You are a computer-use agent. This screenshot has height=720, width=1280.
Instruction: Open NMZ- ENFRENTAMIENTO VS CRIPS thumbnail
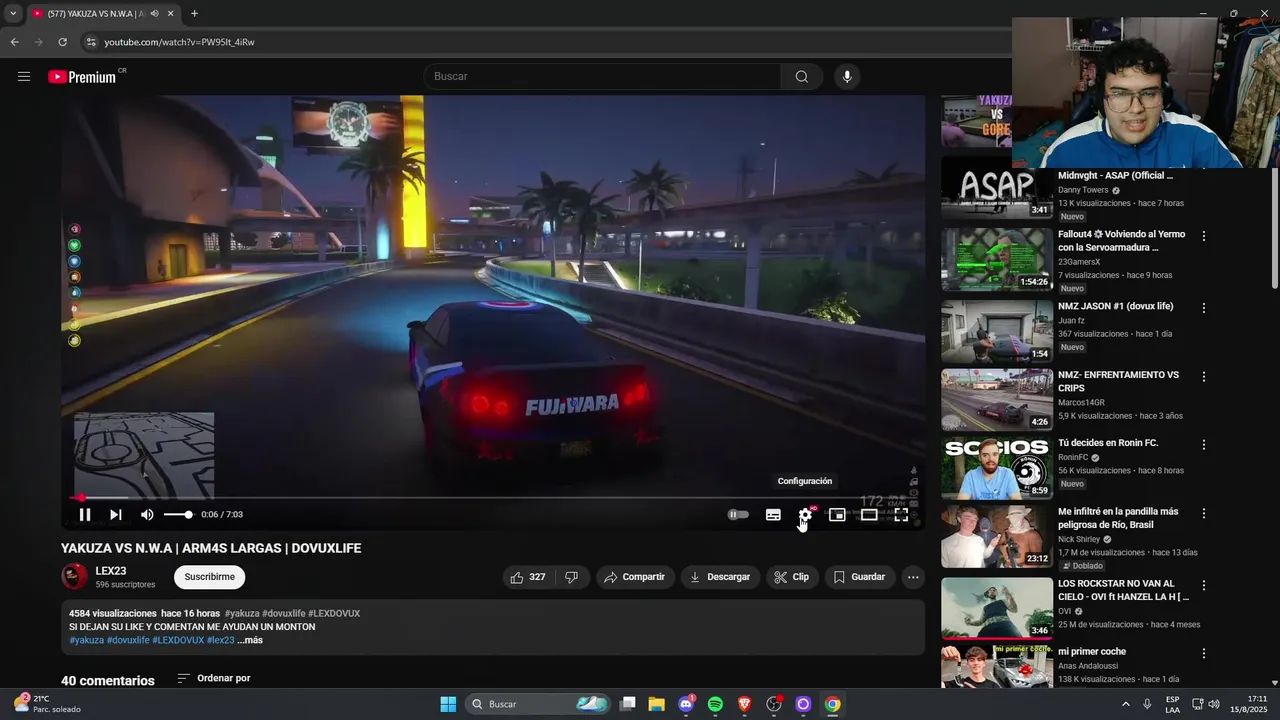[996, 400]
